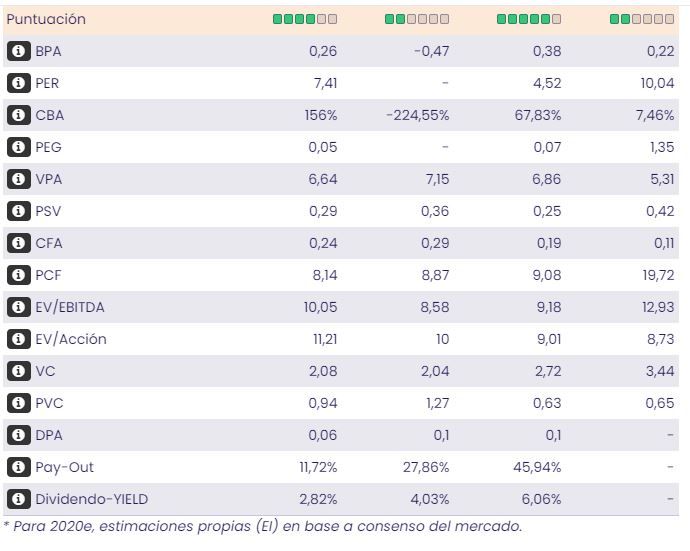Select the five-green-square score indicator
This screenshot has height=551, width=690.
point(529,19)
